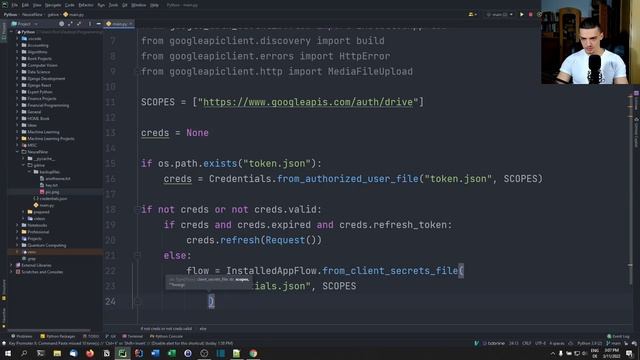Collapse the backupfiles folder
This screenshot has height=360, width=640.
point(29,172)
